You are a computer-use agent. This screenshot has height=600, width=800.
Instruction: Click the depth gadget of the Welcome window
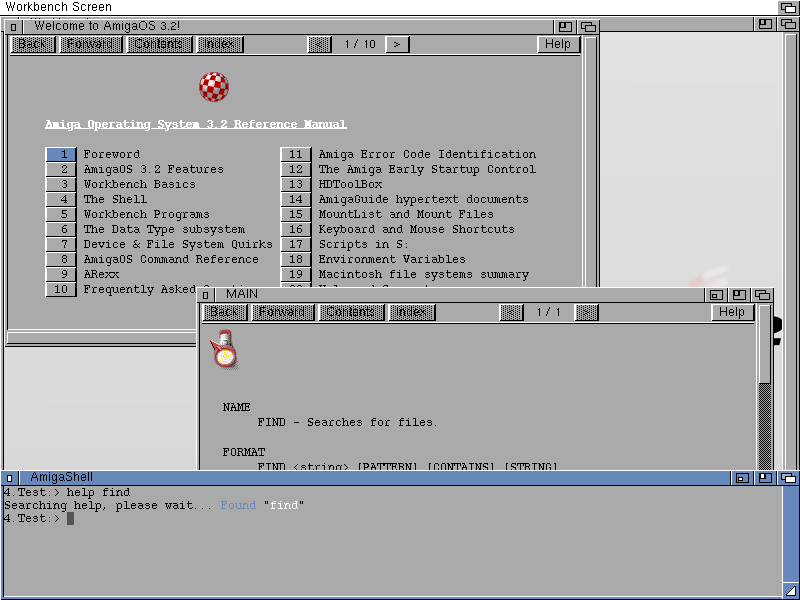(588, 27)
